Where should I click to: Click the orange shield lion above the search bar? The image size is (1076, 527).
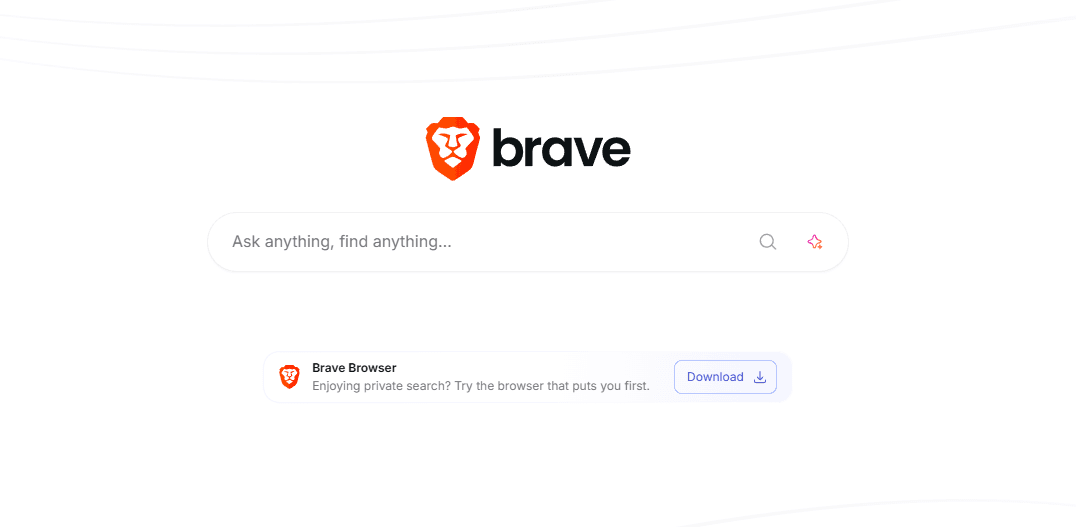(453, 149)
